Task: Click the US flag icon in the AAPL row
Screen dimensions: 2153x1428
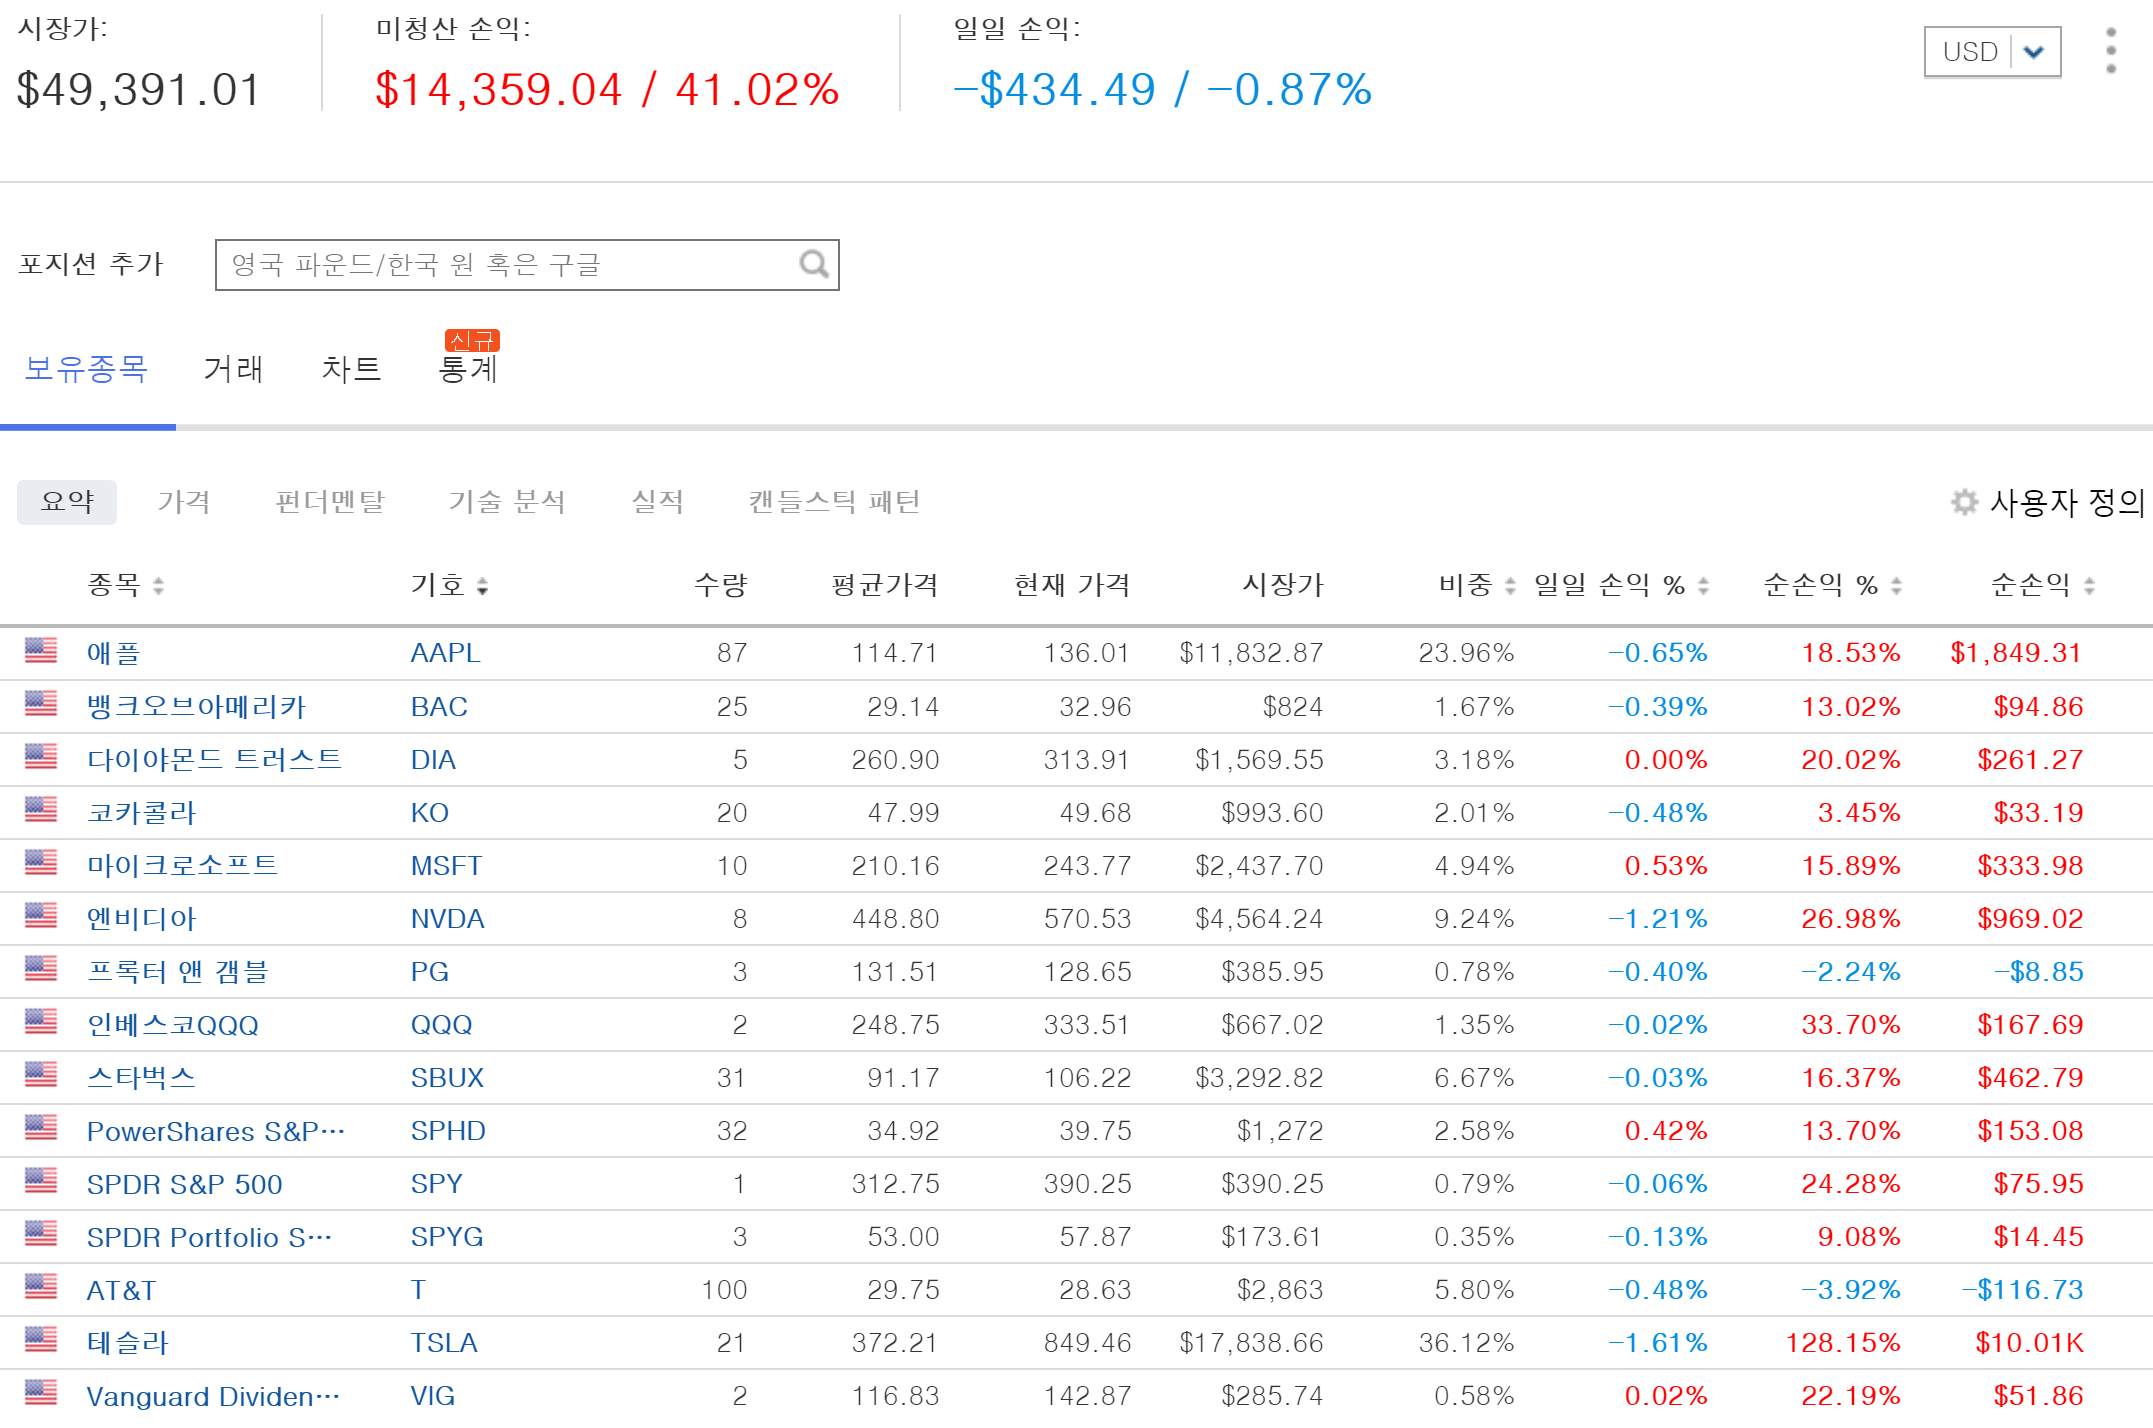Action: (x=41, y=650)
